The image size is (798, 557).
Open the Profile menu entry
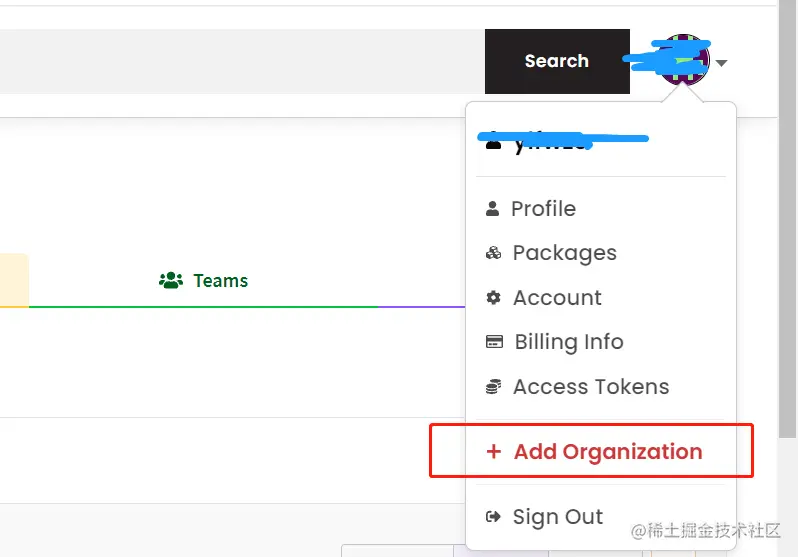(x=543, y=209)
